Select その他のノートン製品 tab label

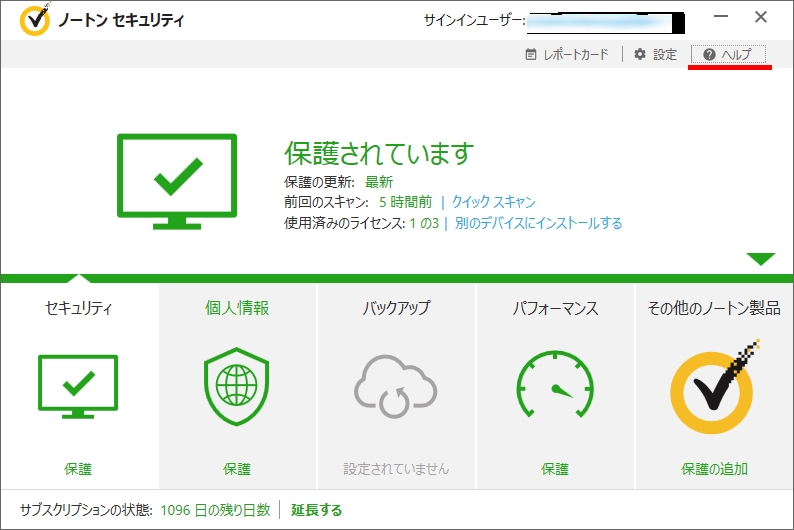(x=714, y=308)
